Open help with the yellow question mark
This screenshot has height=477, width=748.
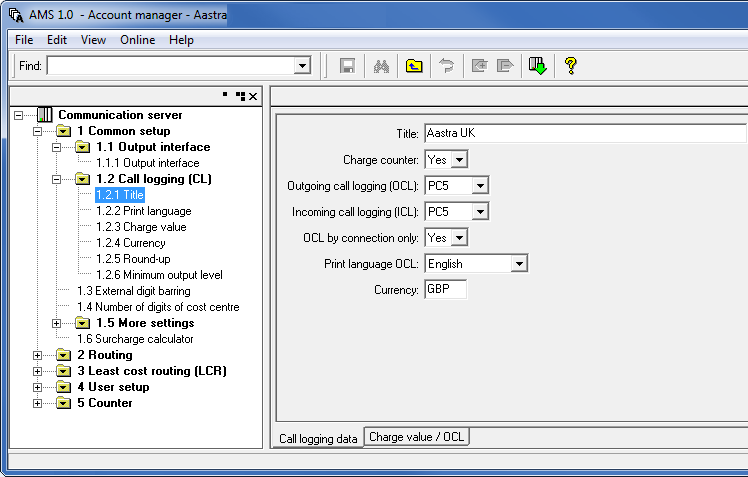[x=570, y=66]
